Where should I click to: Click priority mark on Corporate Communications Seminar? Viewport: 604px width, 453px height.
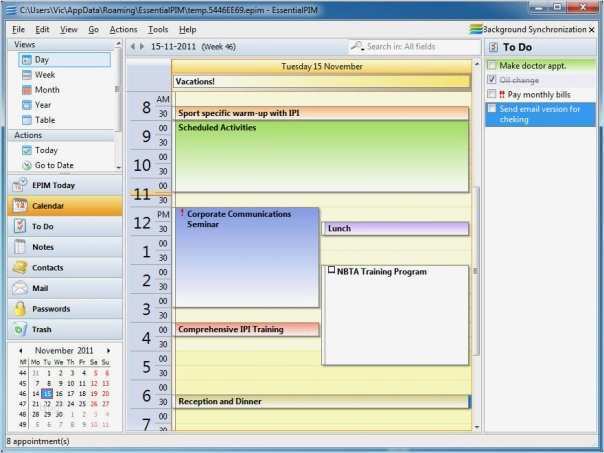pyautogui.click(x=182, y=212)
